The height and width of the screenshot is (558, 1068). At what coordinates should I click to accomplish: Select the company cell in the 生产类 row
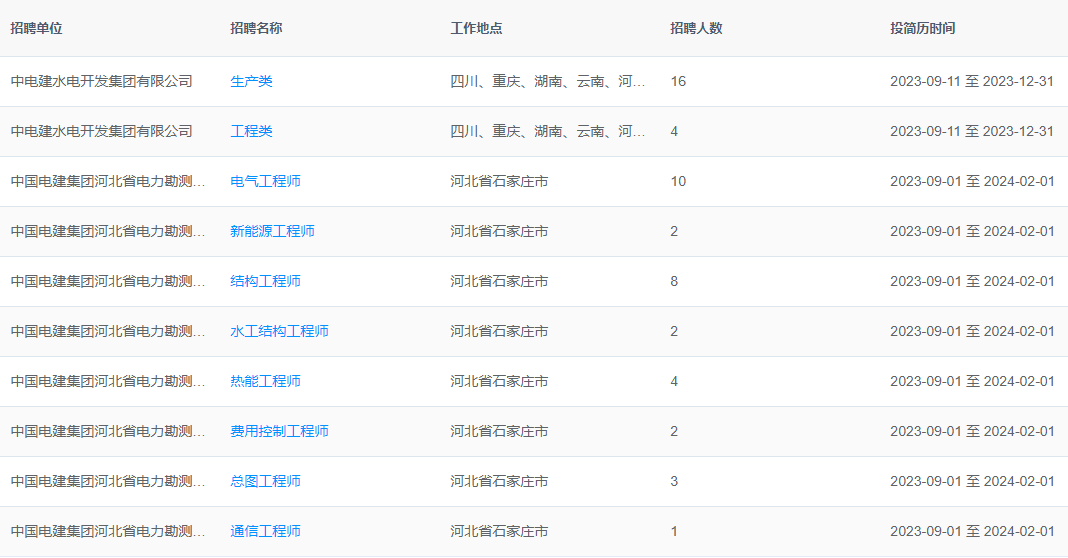point(101,81)
